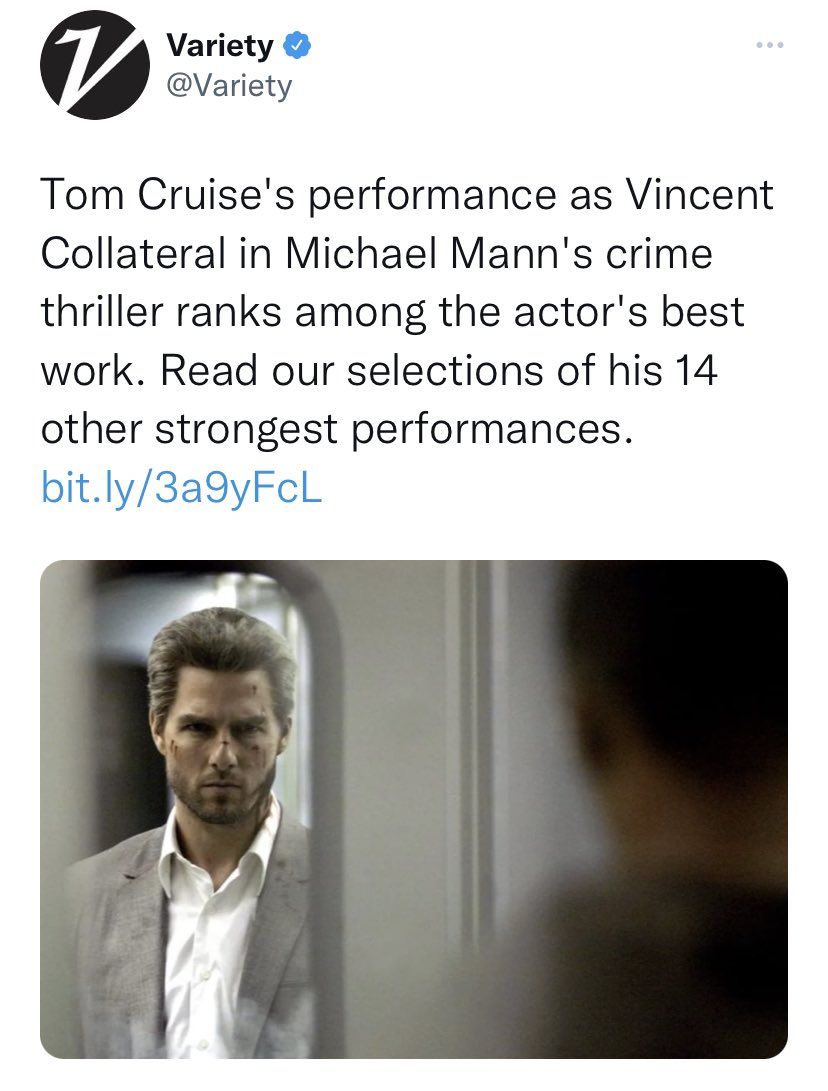Open the bit.ly/3a9yFcL link
This screenshot has width=828, height=1091.
point(181,490)
